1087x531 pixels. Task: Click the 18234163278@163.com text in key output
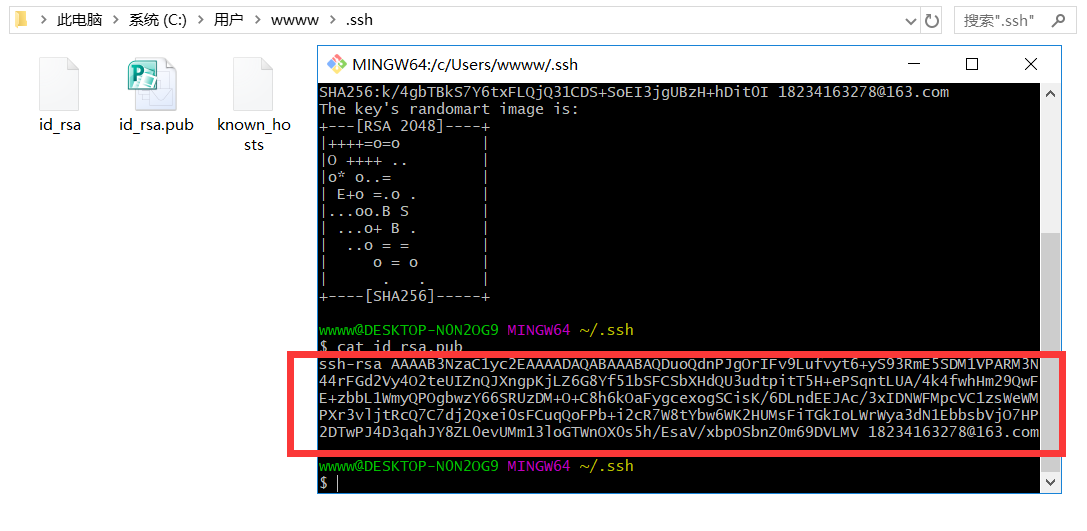(953, 433)
